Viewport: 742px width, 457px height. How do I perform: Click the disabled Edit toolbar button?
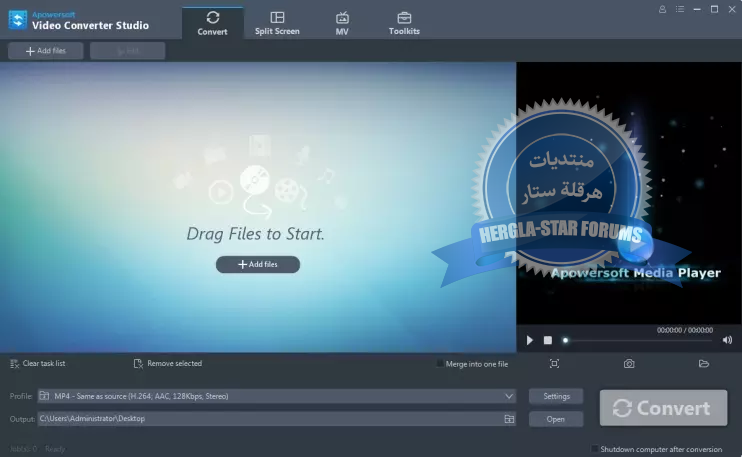128,51
